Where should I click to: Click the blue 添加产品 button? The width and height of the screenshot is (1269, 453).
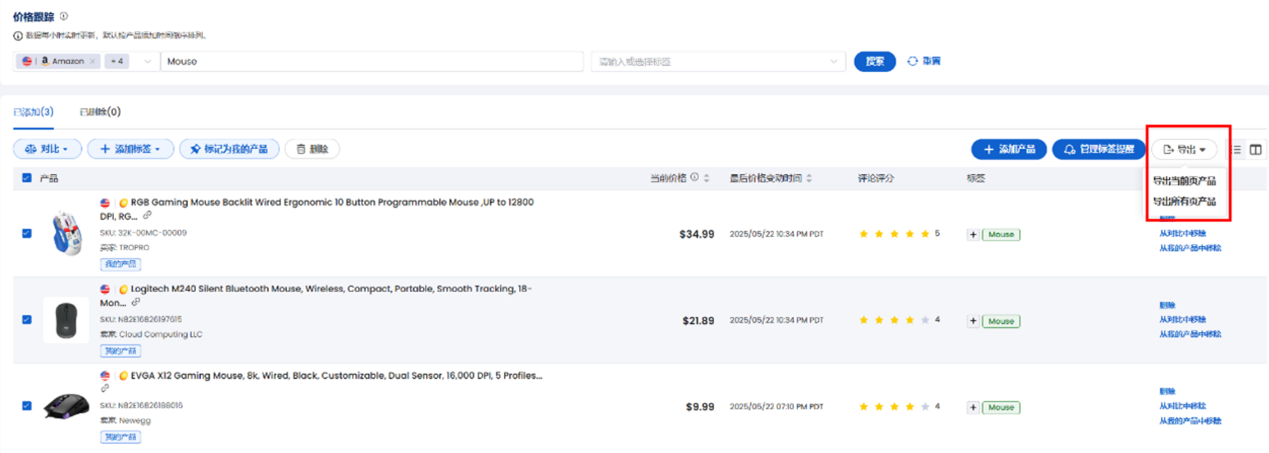click(x=1008, y=149)
